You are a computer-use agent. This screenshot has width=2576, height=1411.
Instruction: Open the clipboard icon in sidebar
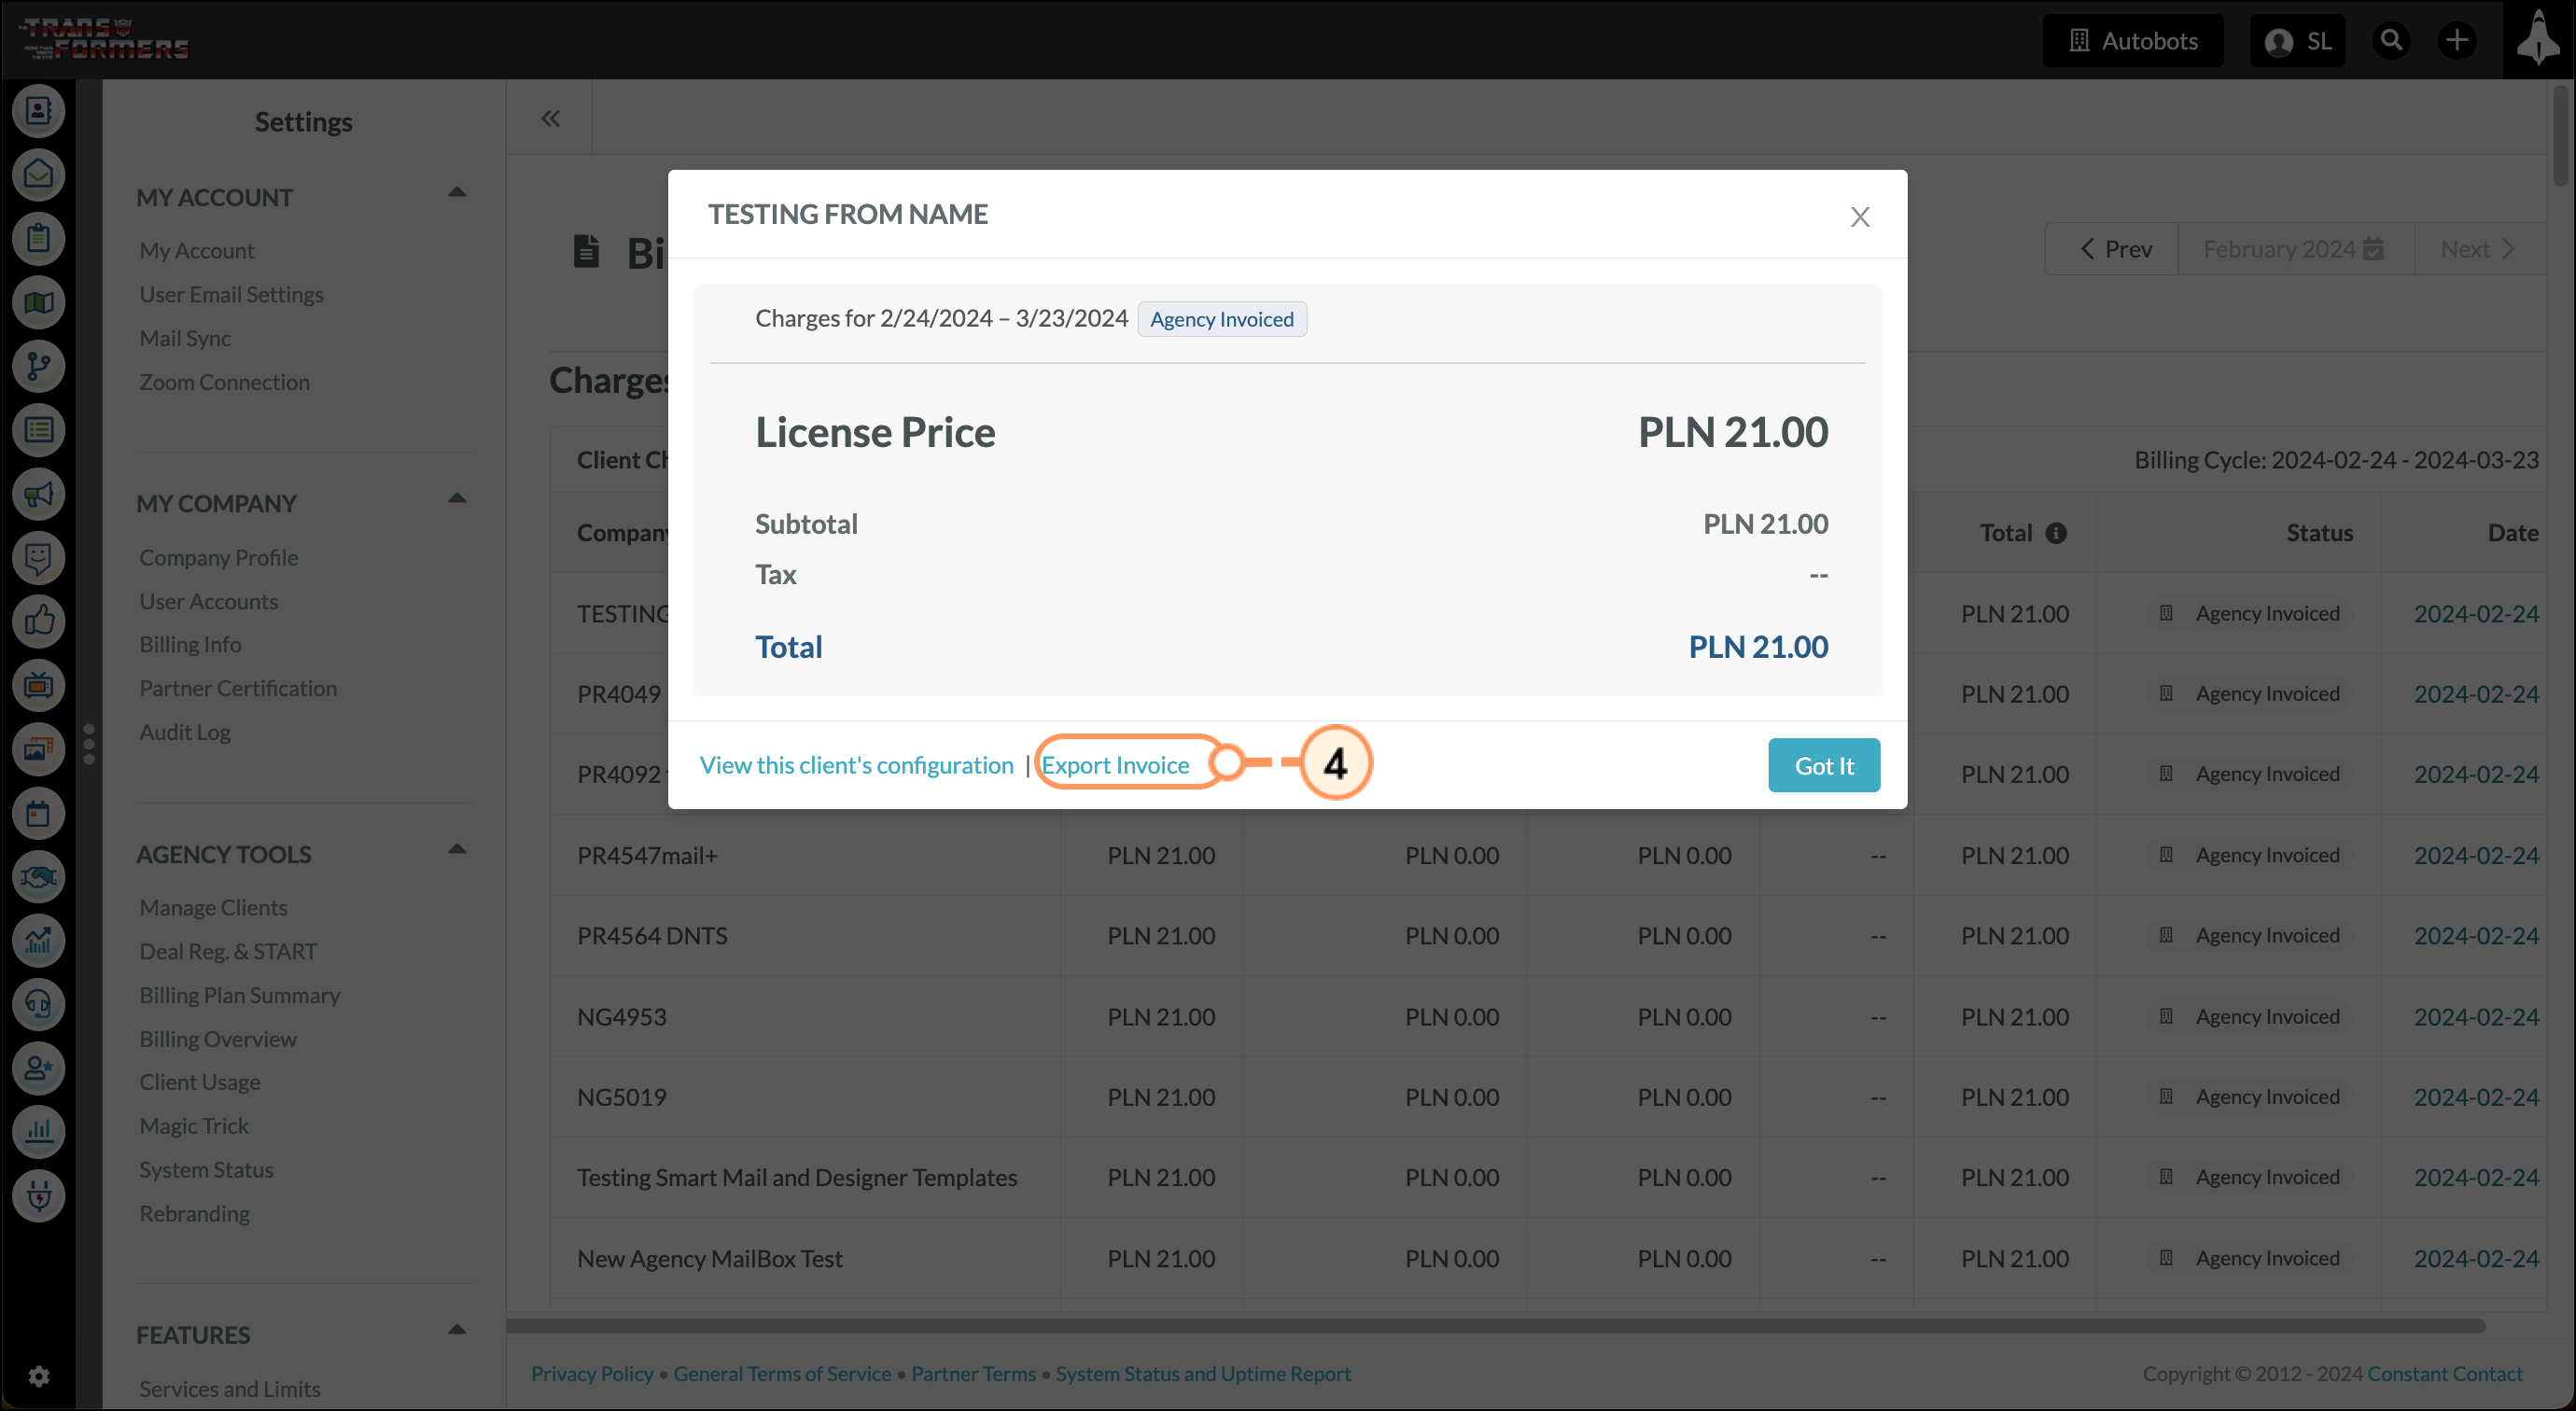click(x=38, y=239)
